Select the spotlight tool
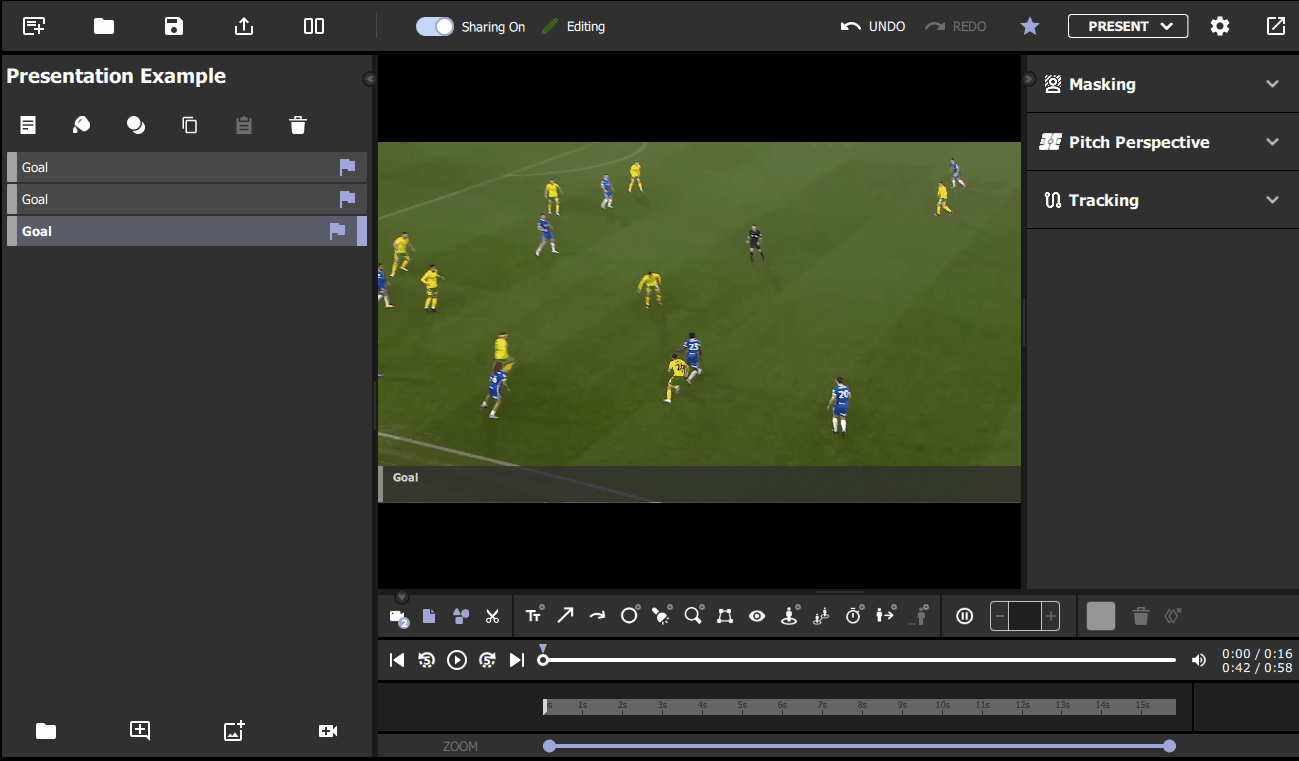Screen dimensions: 1299x761 point(662,615)
